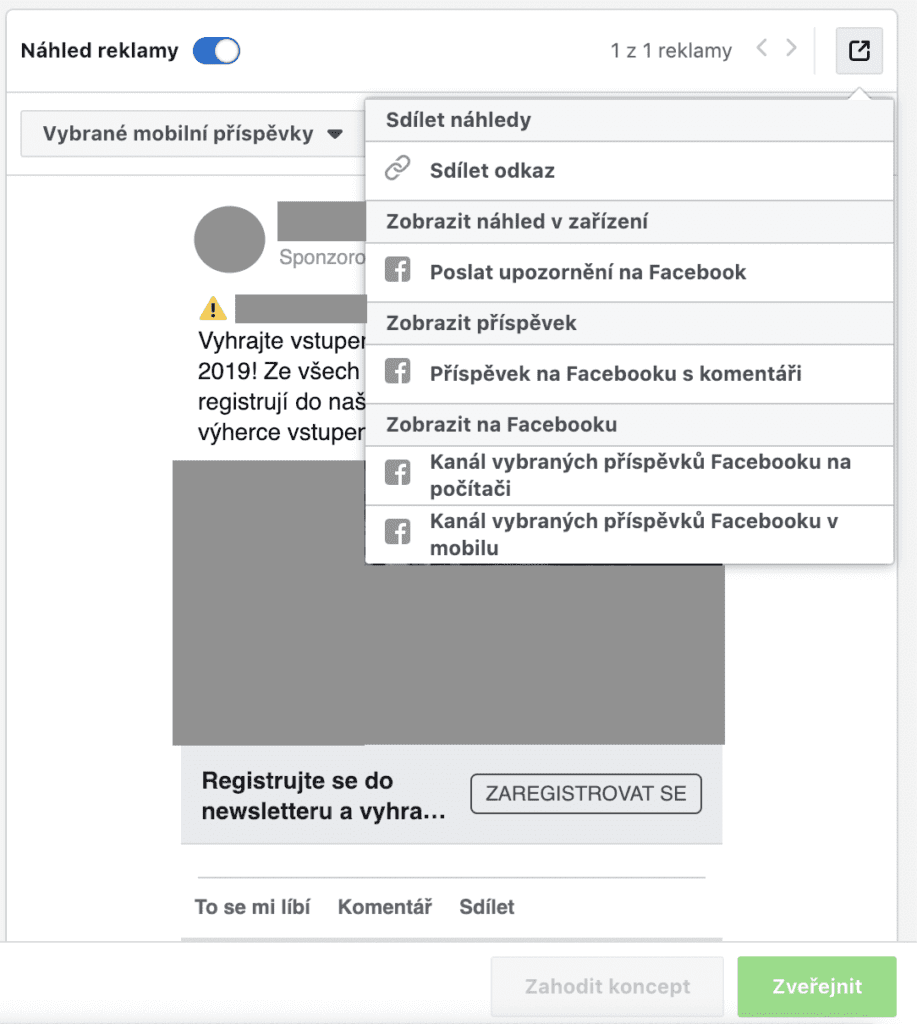Viewport: 917px width, 1024px height.
Task: Go to next ad with right chevron
Action: tap(791, 48)
